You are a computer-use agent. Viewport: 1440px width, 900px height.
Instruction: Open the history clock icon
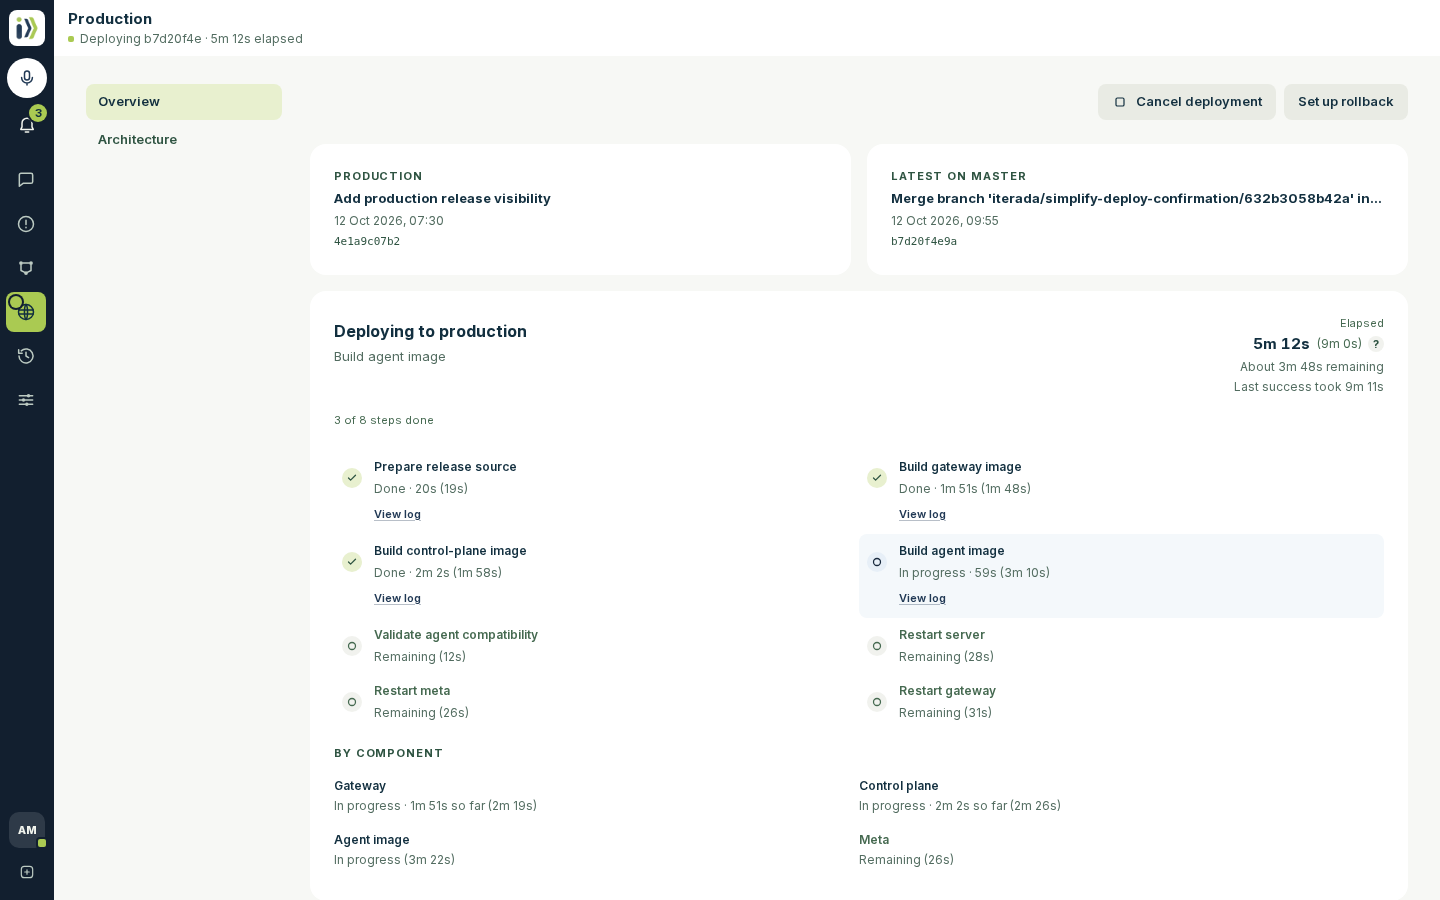[x=26, y=356]
